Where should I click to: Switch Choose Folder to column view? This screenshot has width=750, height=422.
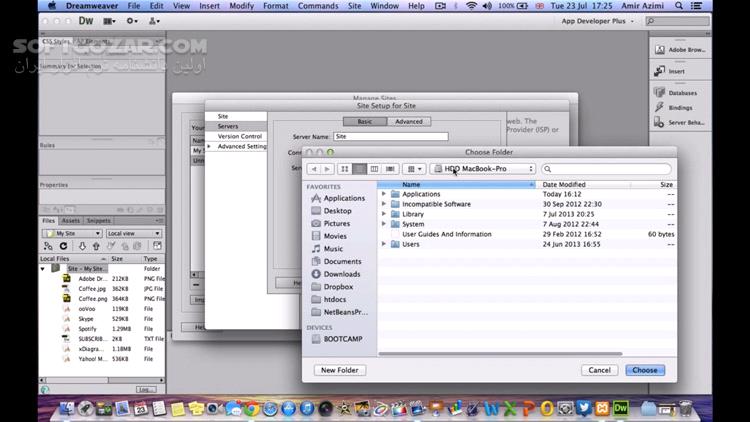click(x=374, y=169)
